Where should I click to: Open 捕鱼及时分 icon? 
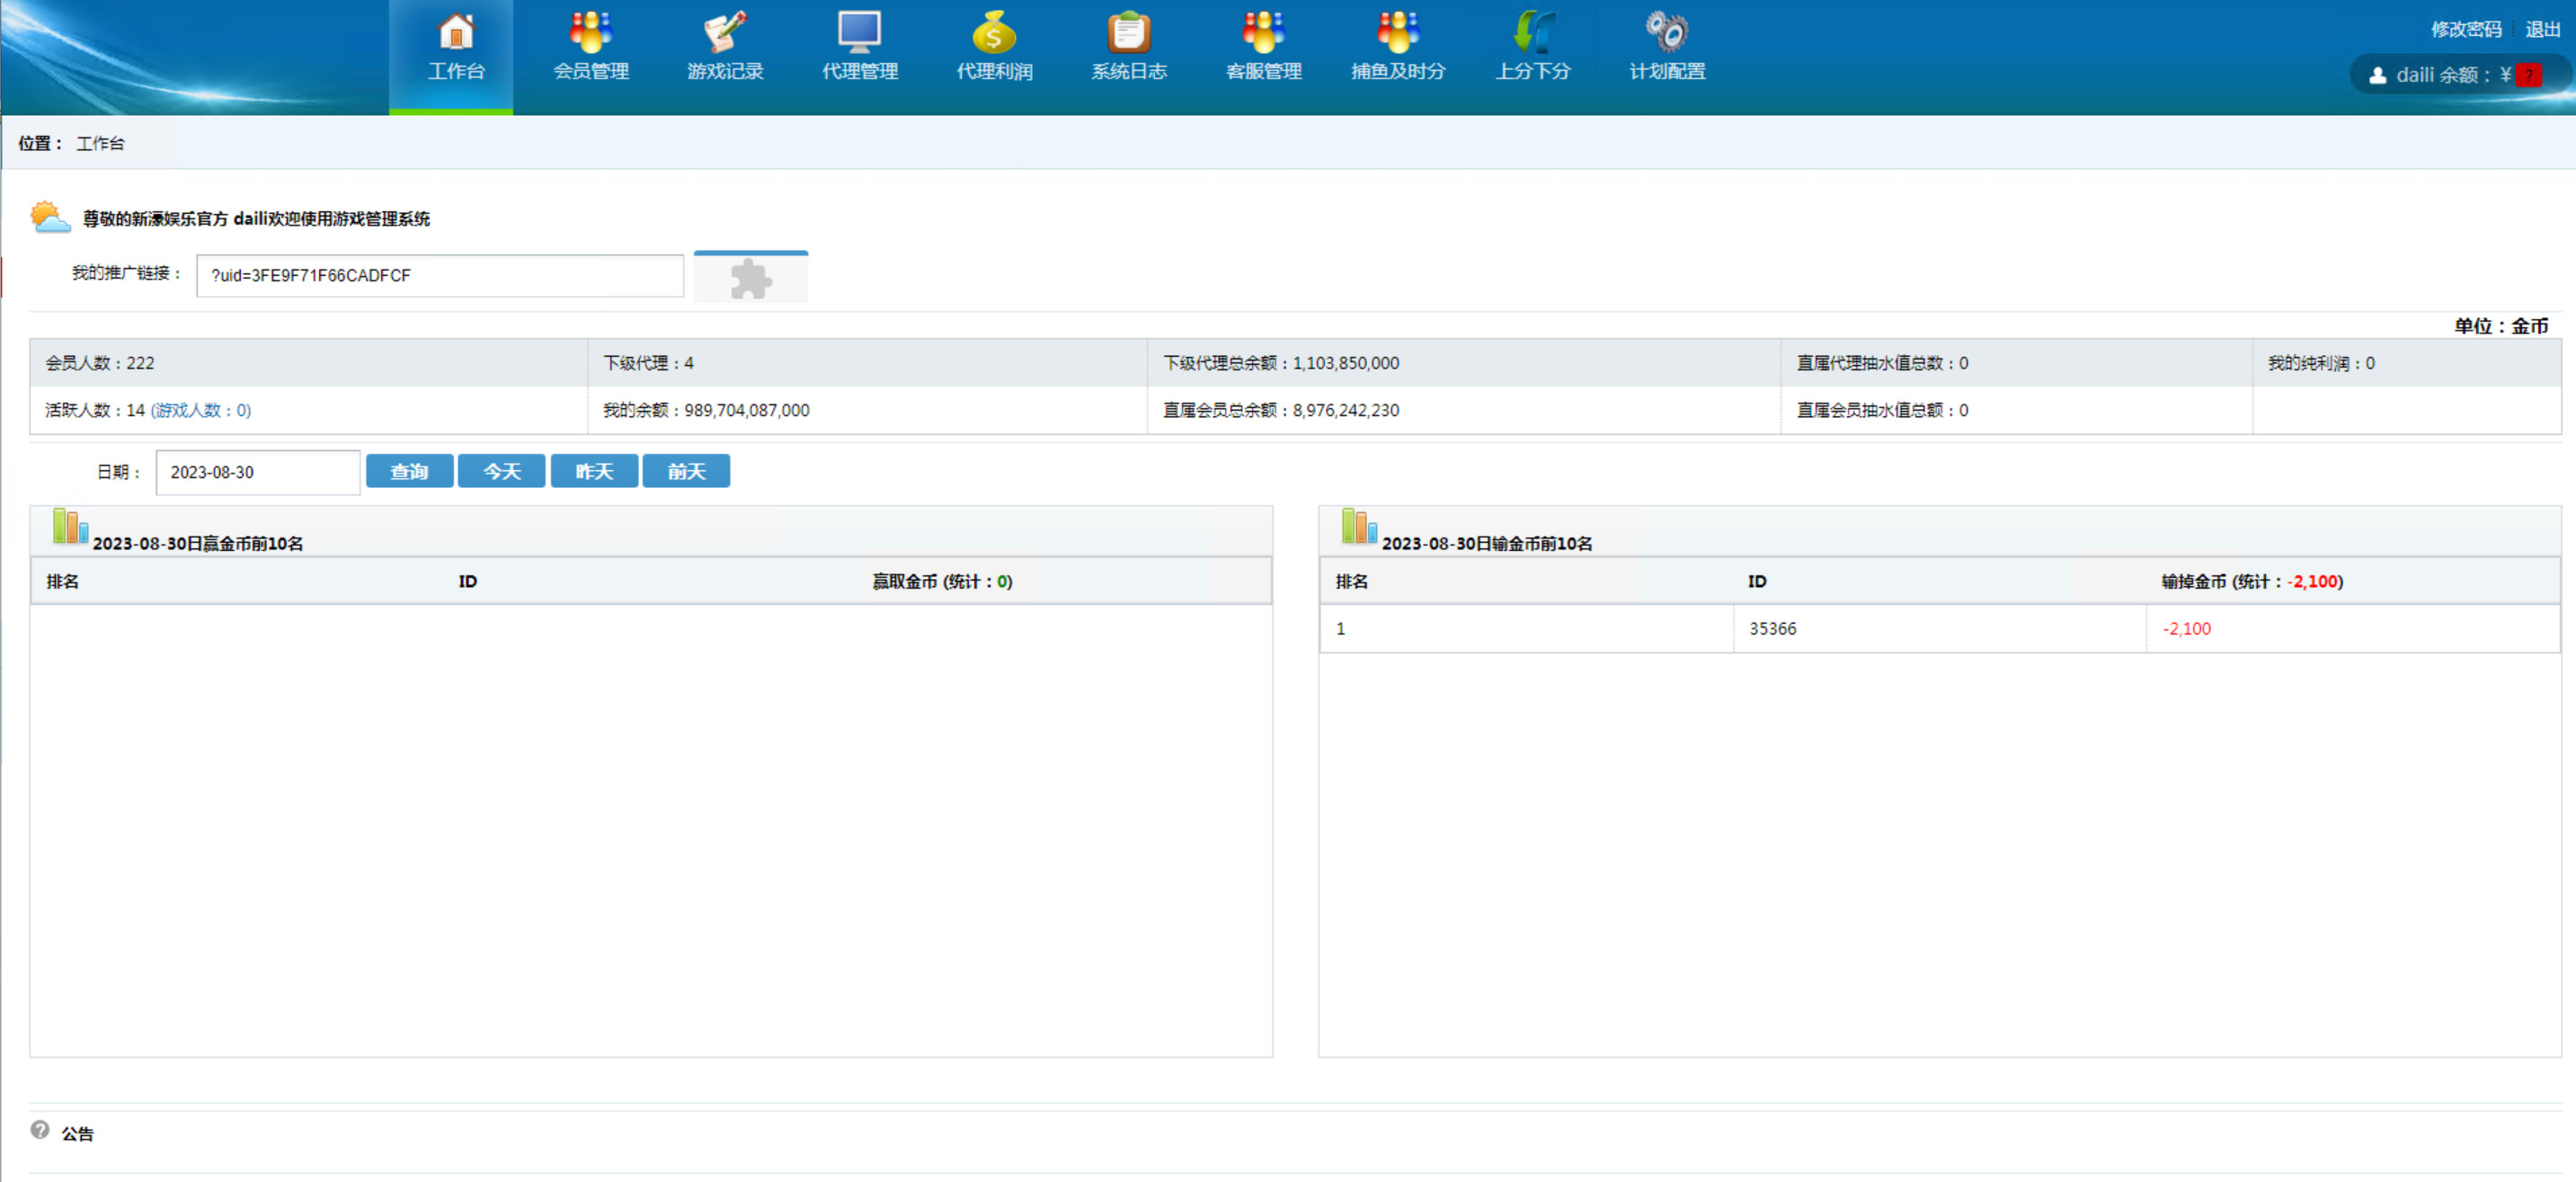pos(1397,34)
